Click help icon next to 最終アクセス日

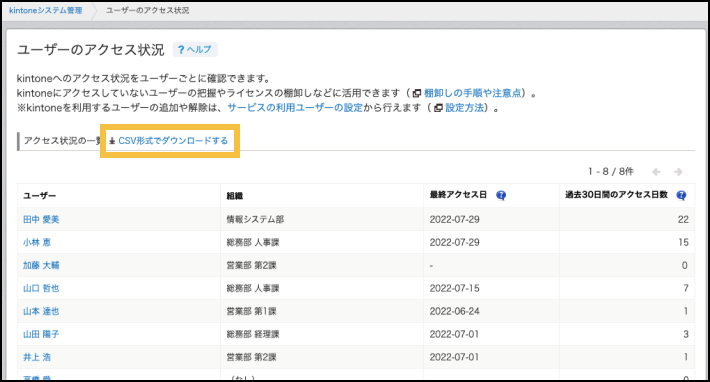(501, 195)
